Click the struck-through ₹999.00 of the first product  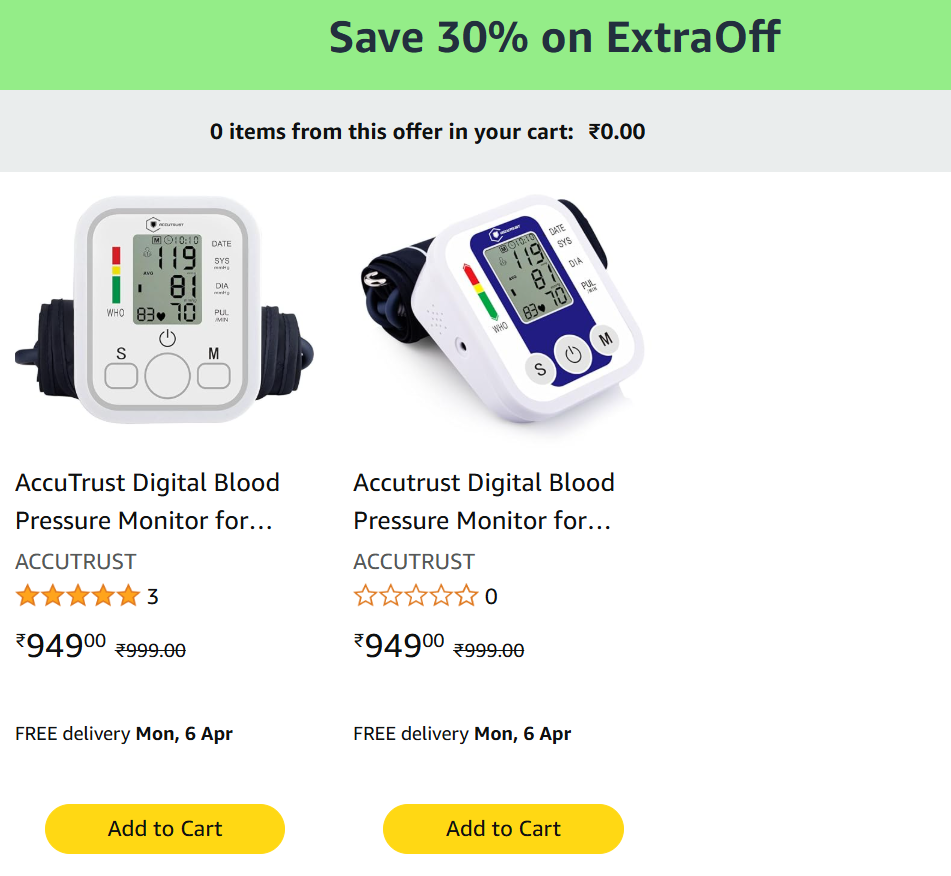pyautogui.click(x=151, y=650)
